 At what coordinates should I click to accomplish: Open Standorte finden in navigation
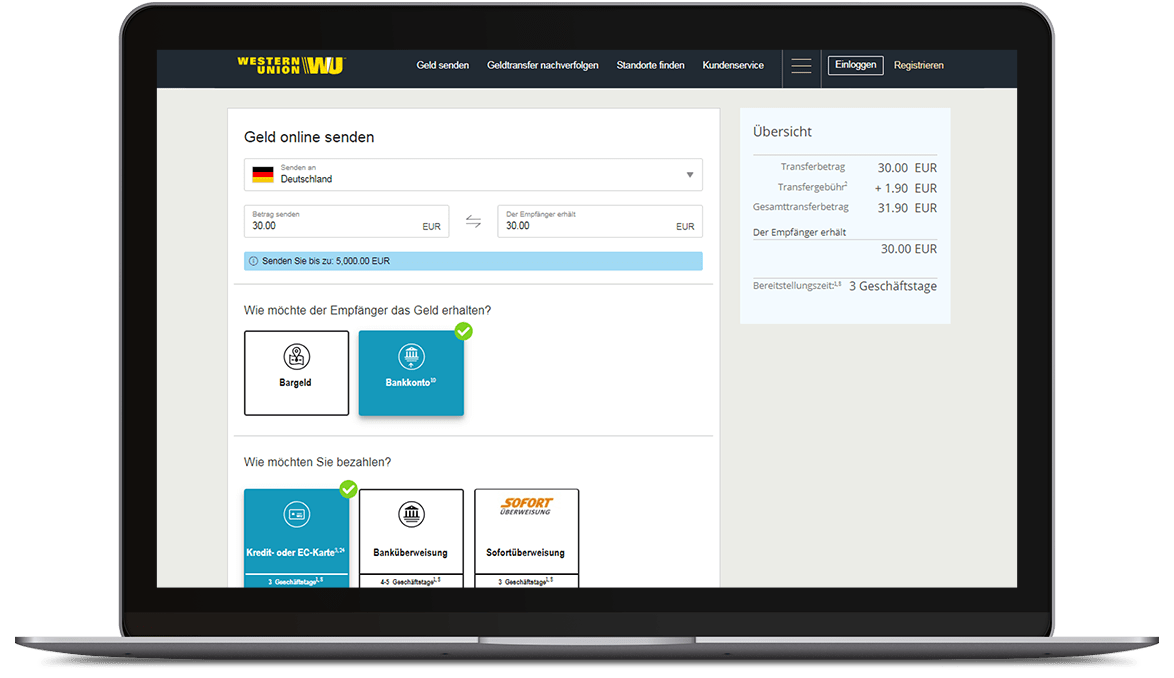[650, 66]
